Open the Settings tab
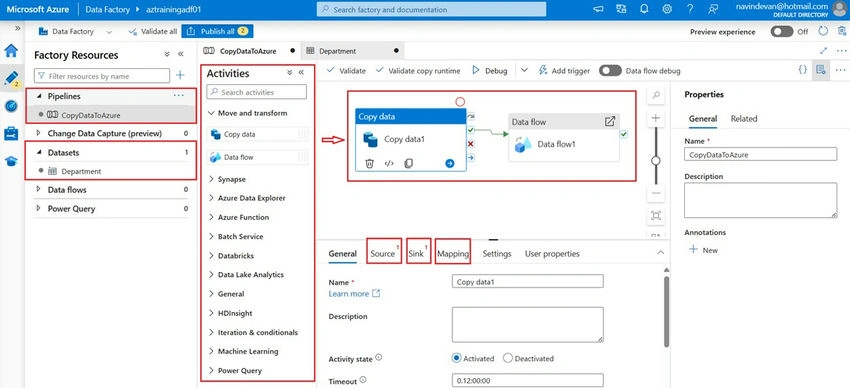This screenshot has height=388, width=850. pyautogui.click(x=497, y=254)
